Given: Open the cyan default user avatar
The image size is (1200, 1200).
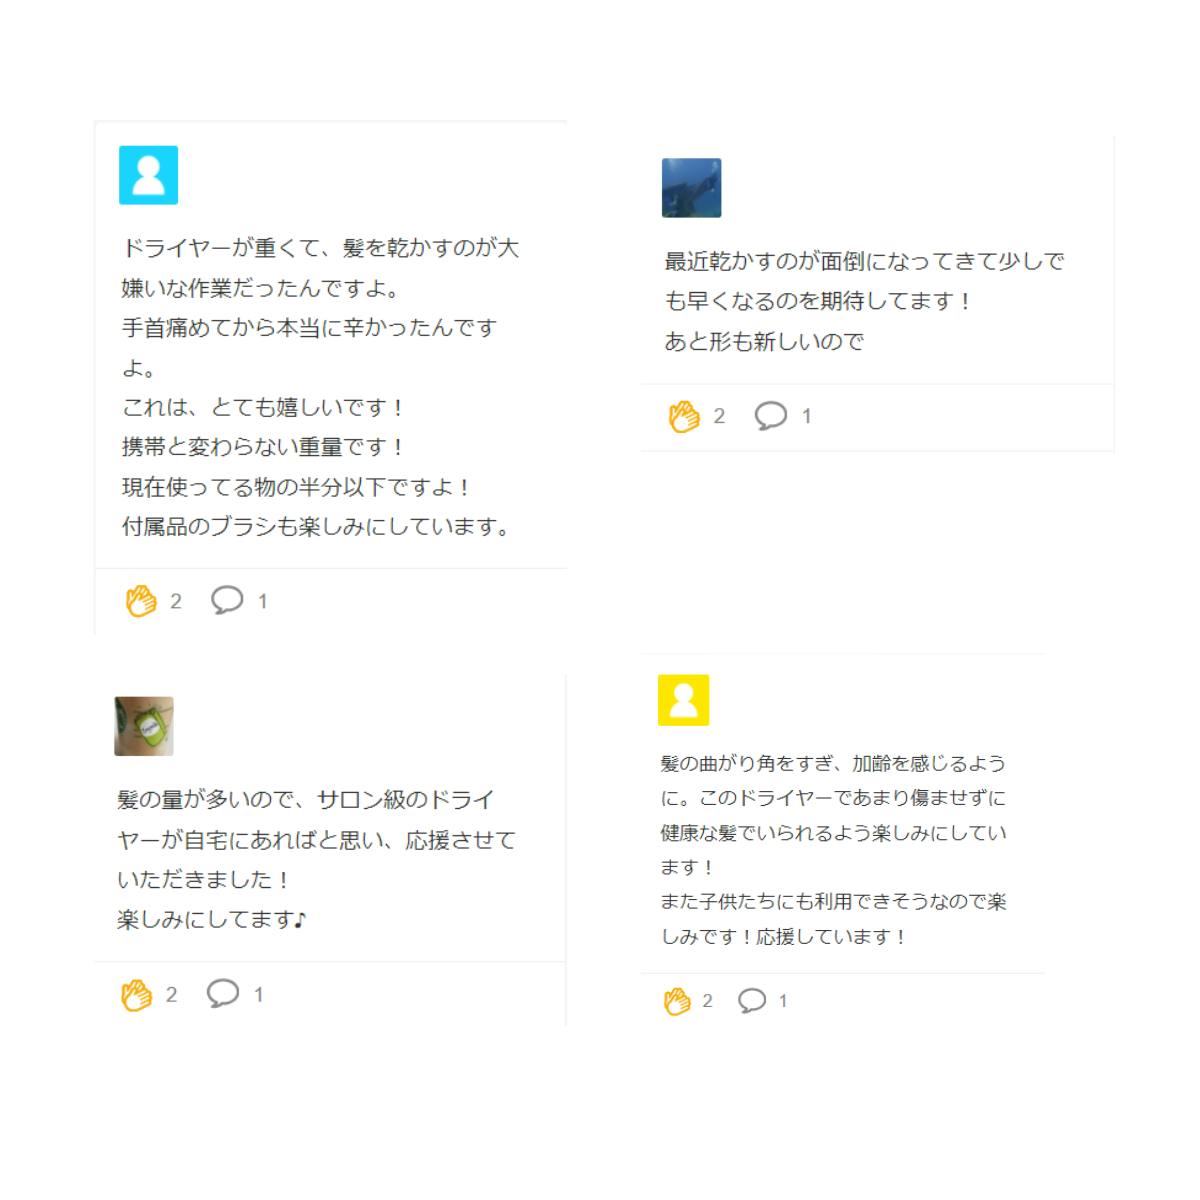Looking at the screenshot, I should click(148, 175).
